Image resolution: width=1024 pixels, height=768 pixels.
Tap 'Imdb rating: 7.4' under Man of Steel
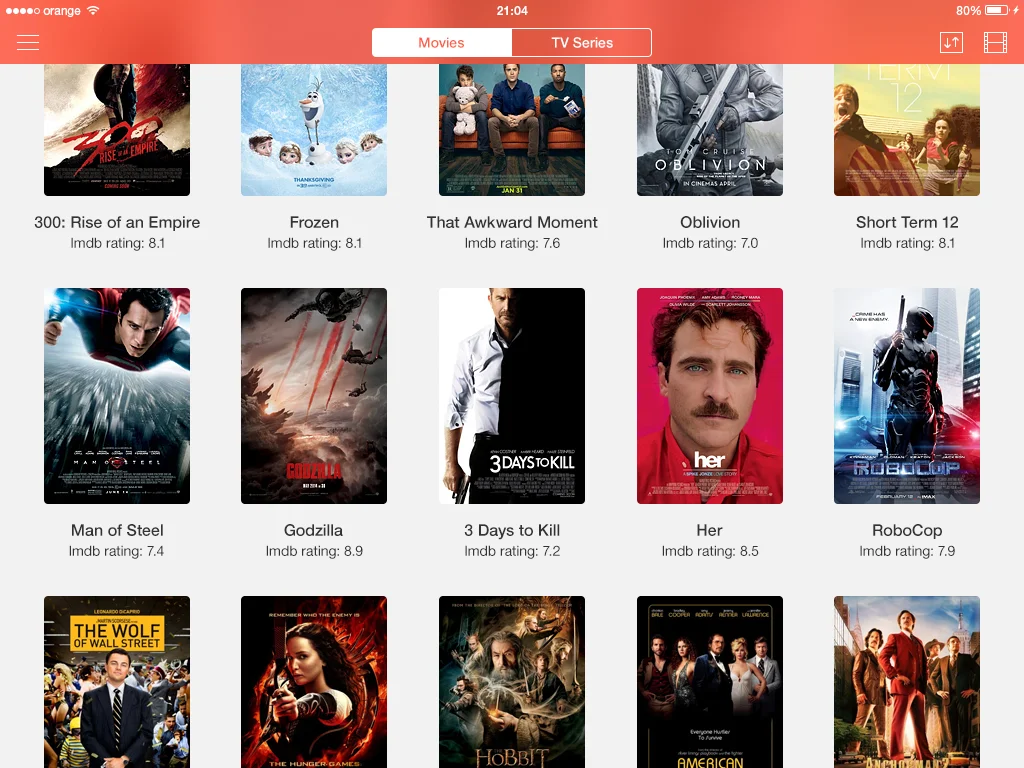coord(116,551)
